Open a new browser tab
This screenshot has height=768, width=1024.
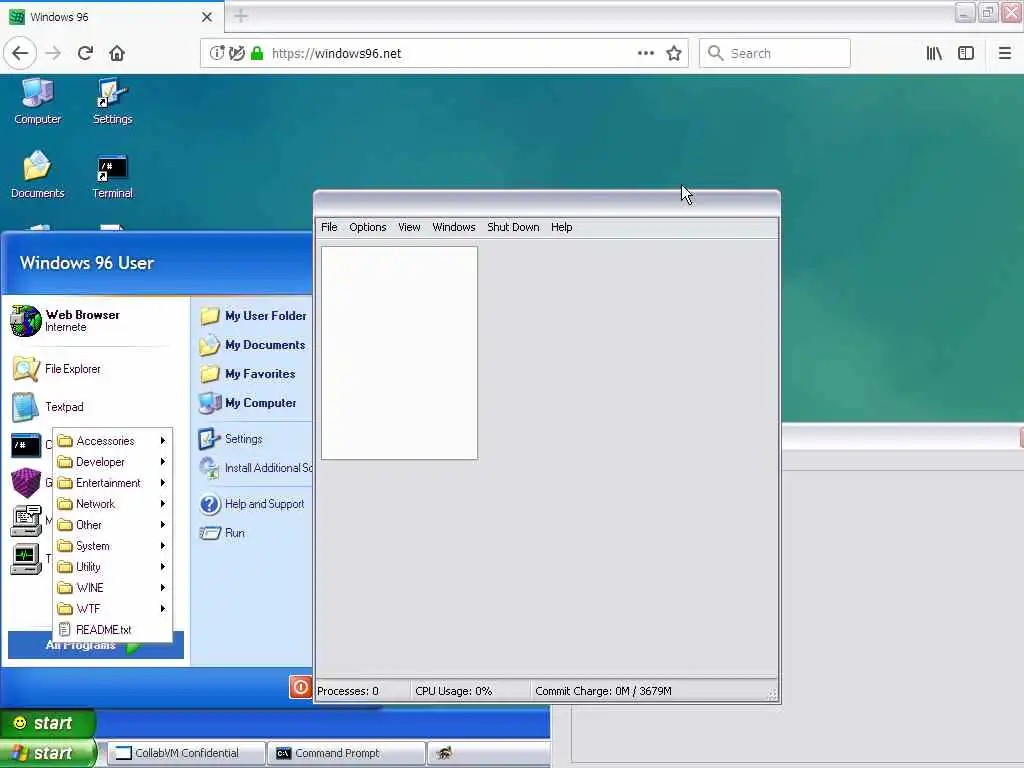pyautogui.click(x=241, y=16)
